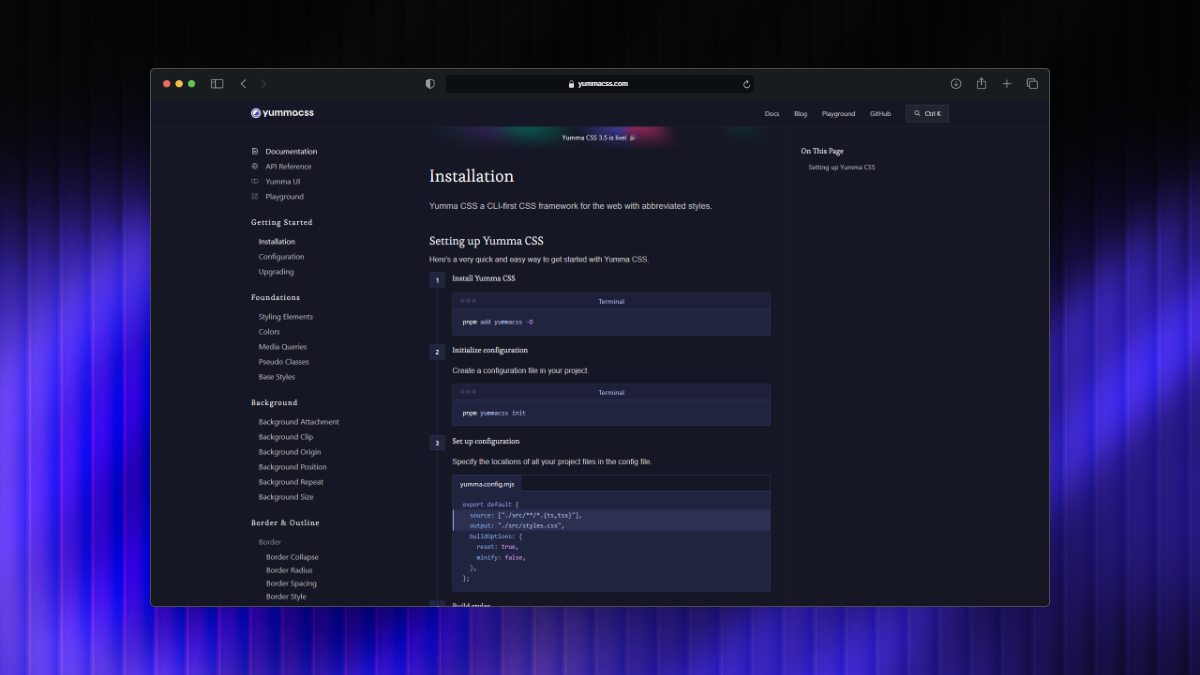Open the Ctrl K search box
Image resolution: width=1200 pixels, height=675 pixels.
(x=927, y=114)
